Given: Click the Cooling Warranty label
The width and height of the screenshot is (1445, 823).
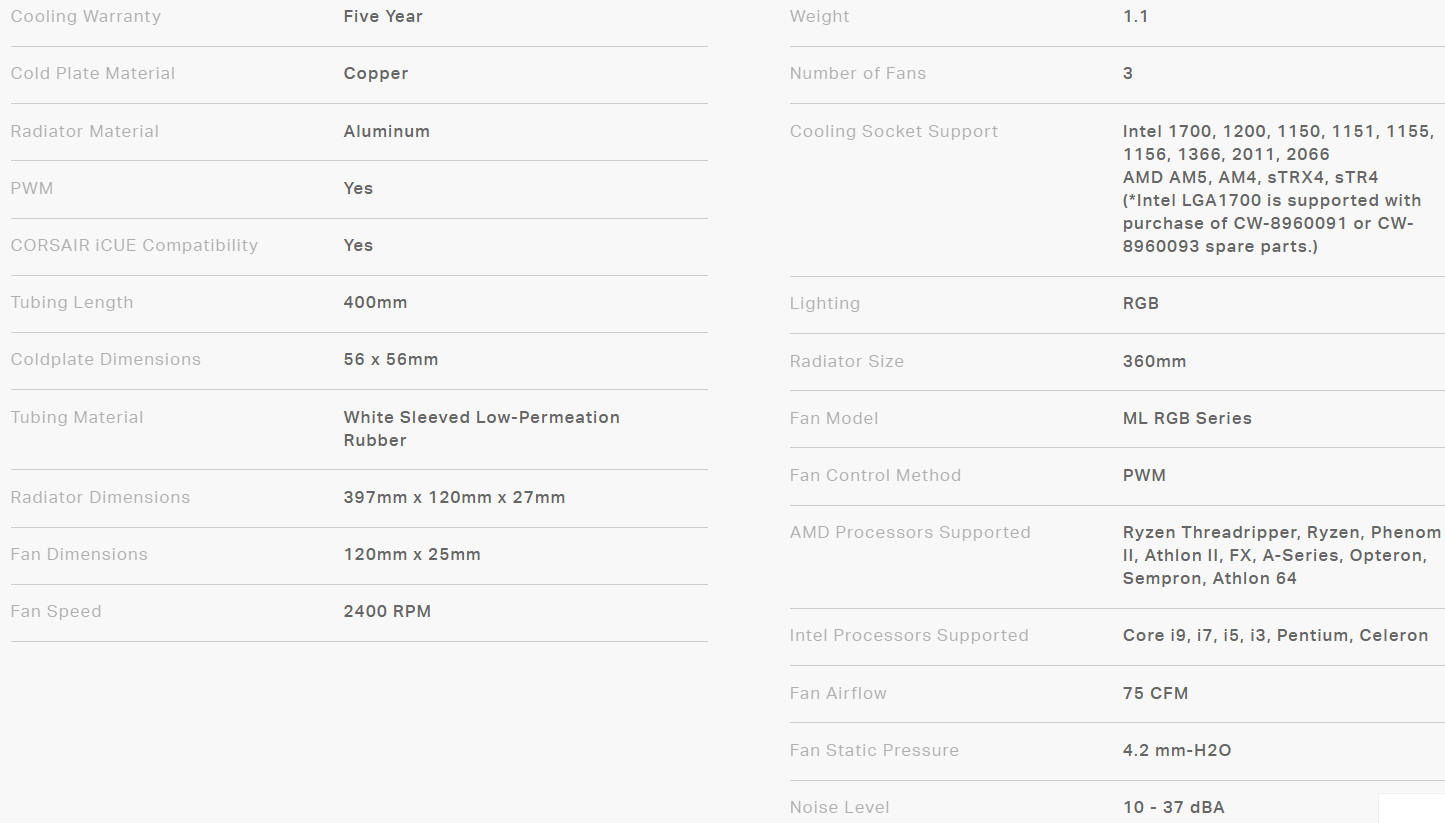Looking at the screenshot, I should (85, 16).
